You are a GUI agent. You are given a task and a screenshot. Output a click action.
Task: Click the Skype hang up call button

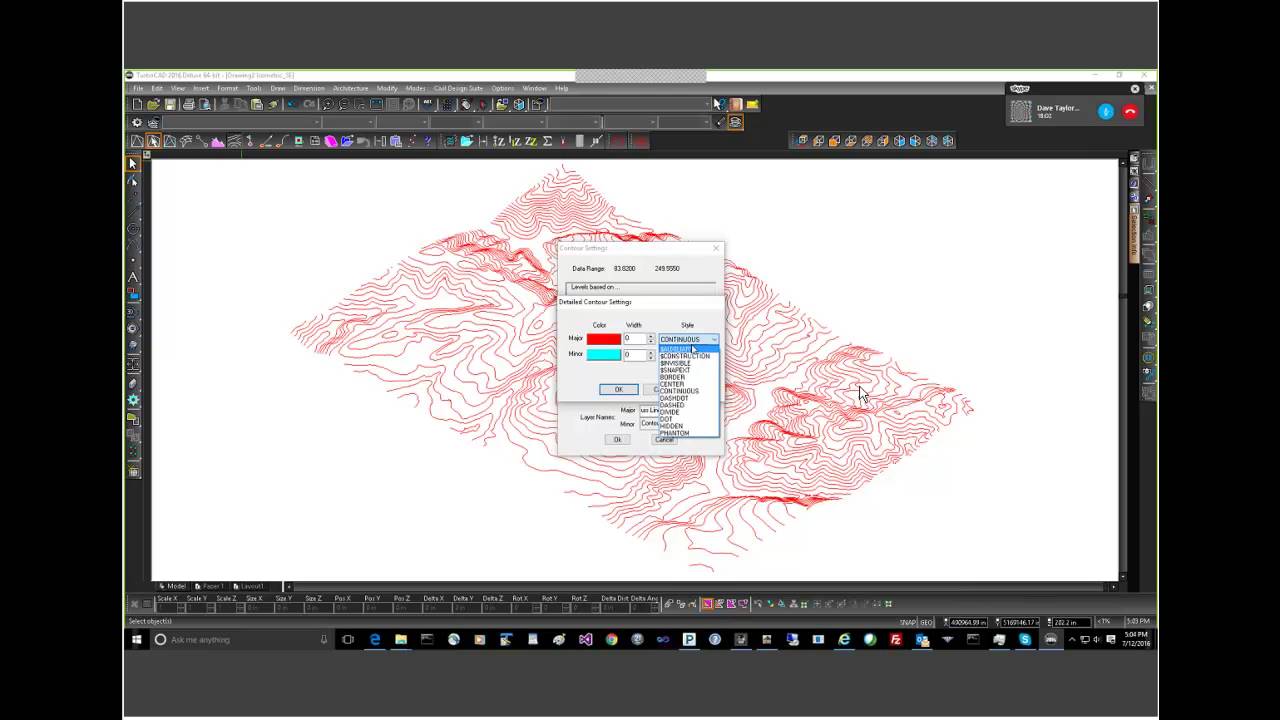[1130, 112]
